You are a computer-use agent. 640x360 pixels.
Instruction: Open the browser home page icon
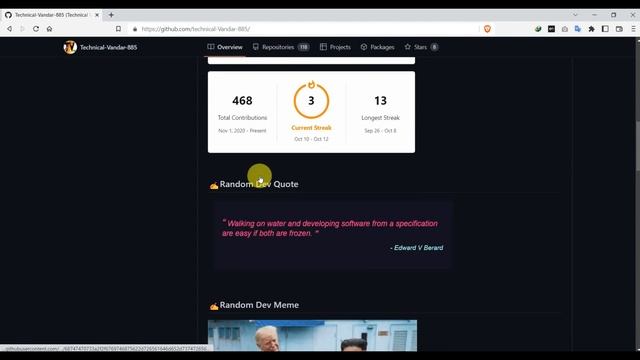[x=49, y=29]
